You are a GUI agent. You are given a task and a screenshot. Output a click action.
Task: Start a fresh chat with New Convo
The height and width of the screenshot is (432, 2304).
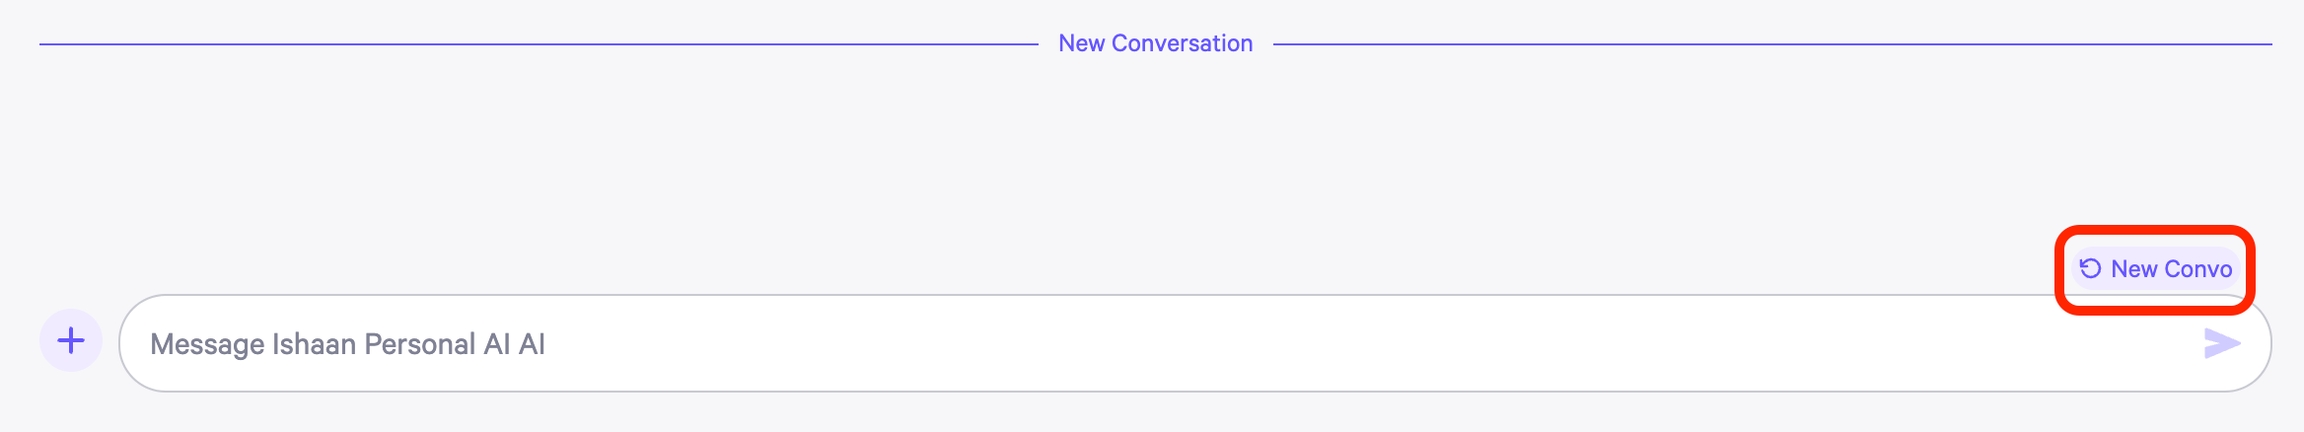coord(2155,269)
